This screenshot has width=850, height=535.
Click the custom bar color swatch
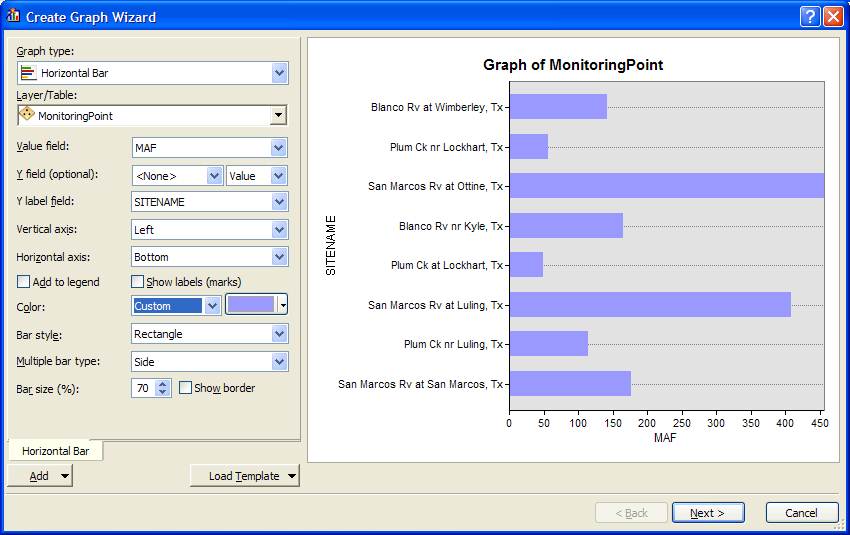tap(251, 305)
